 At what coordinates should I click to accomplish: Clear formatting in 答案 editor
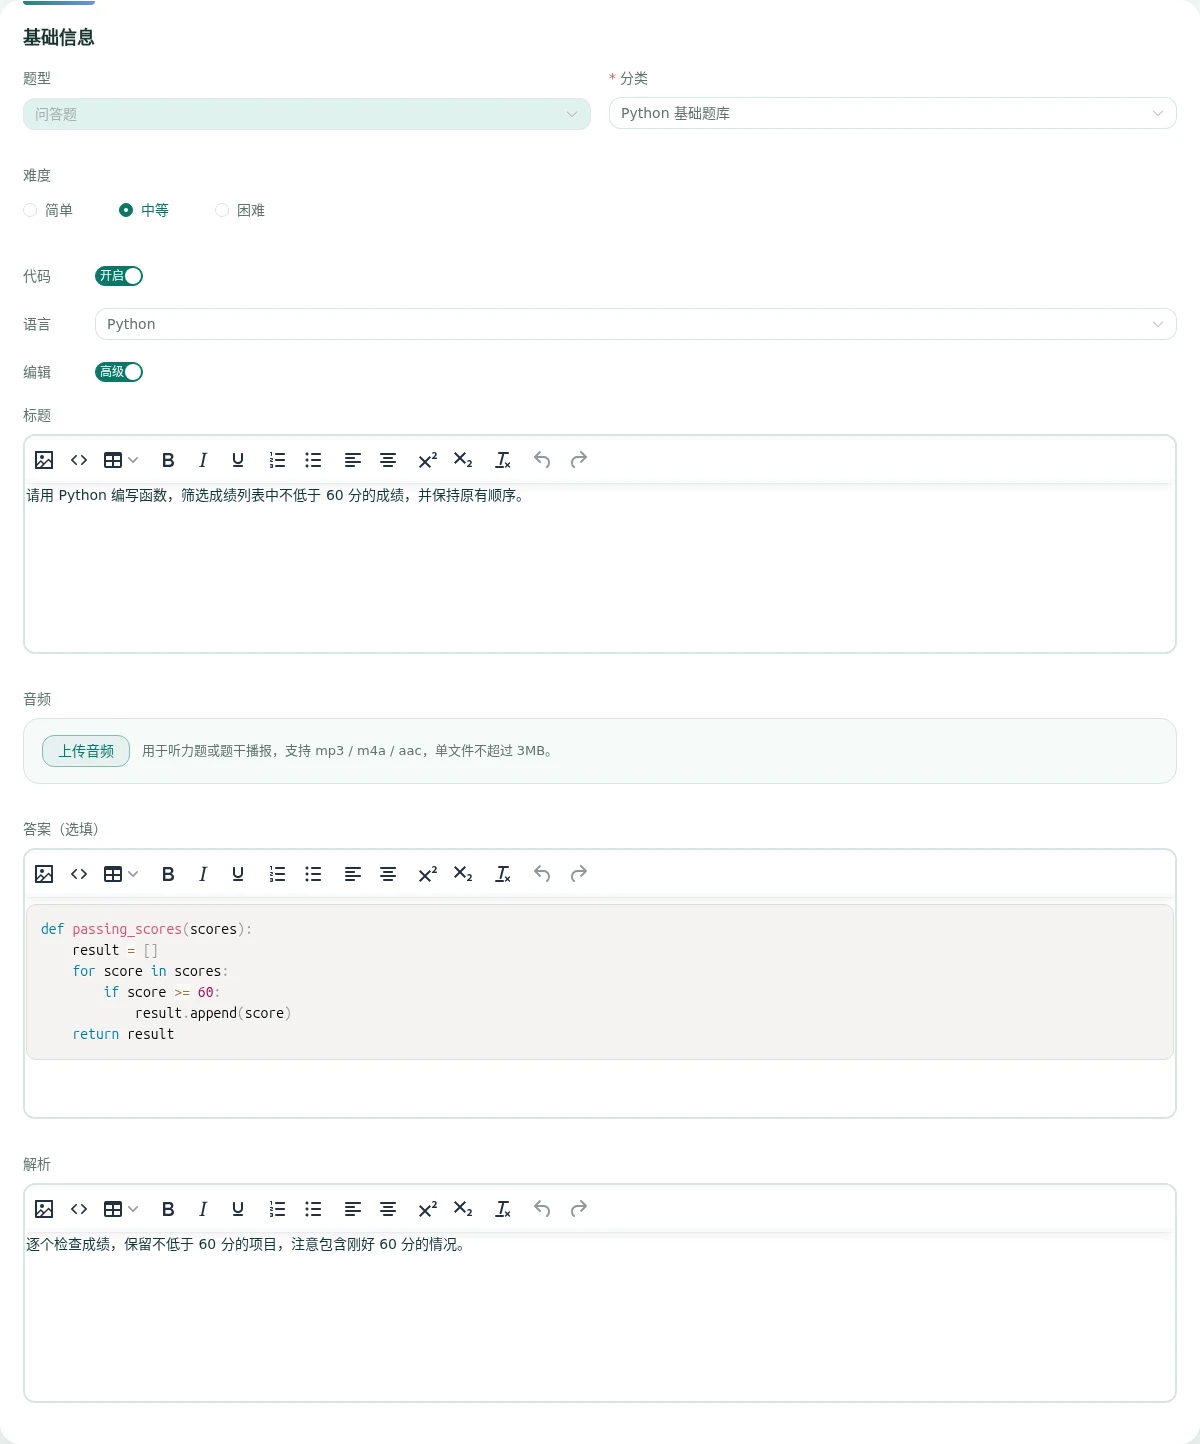[503, 874]
